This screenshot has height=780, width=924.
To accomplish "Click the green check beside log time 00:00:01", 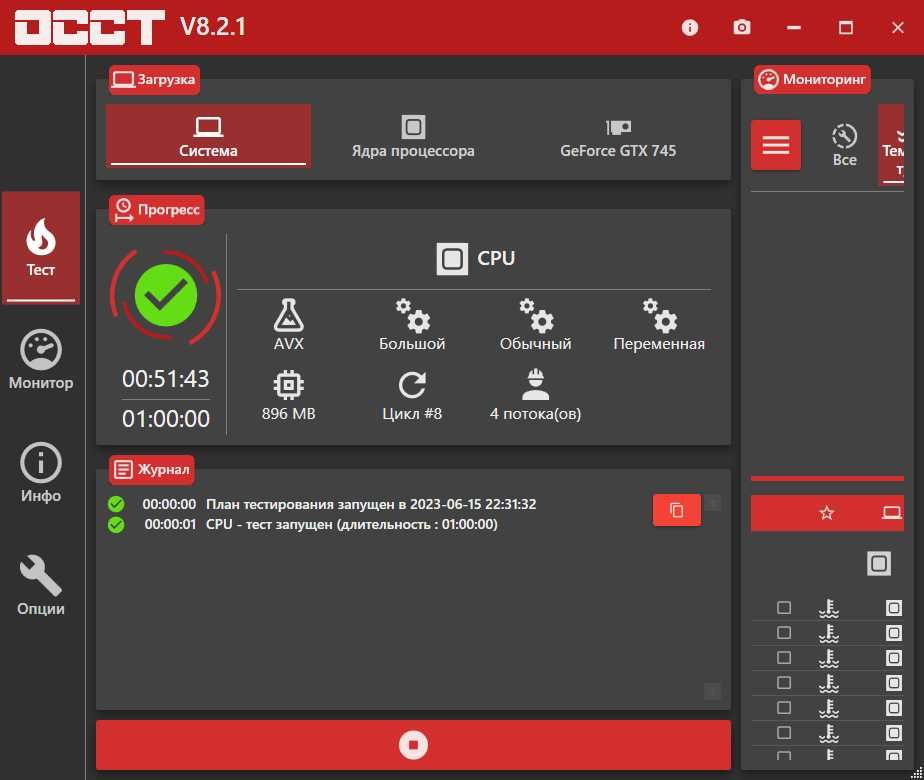I will [x=116, y=524].
